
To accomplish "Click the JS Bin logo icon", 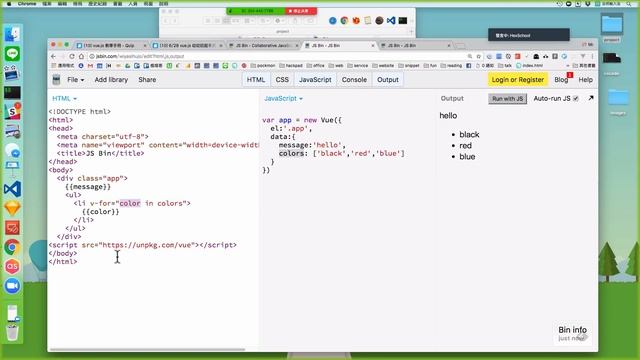I will click(x=56, y=80).
